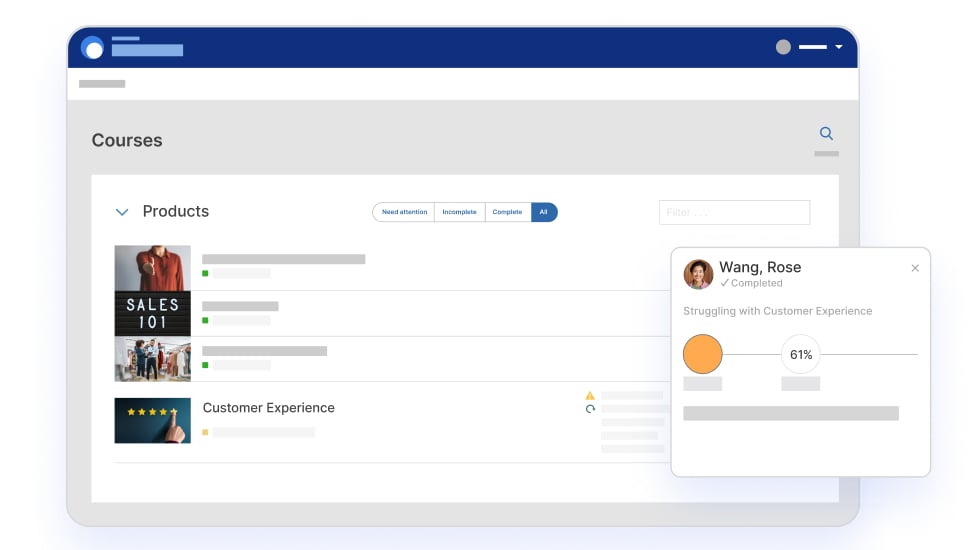Select the Complete filter

pos(507,212)
